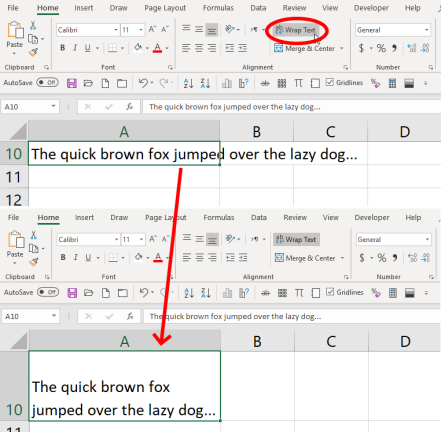Screen dimensions: 441x432
Task: Click the red Font Color icon in the top ribbon
Action: pyautogui.click(x=157, y=48)
